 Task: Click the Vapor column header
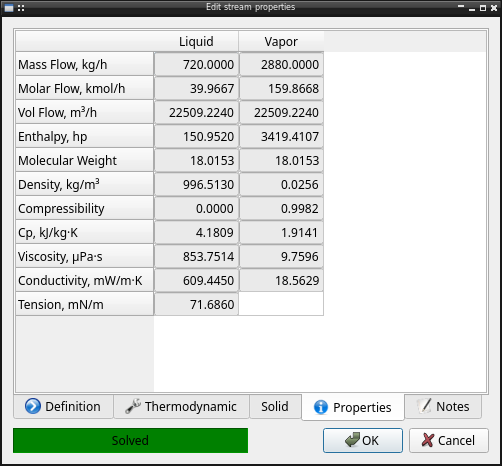(281, 41)
